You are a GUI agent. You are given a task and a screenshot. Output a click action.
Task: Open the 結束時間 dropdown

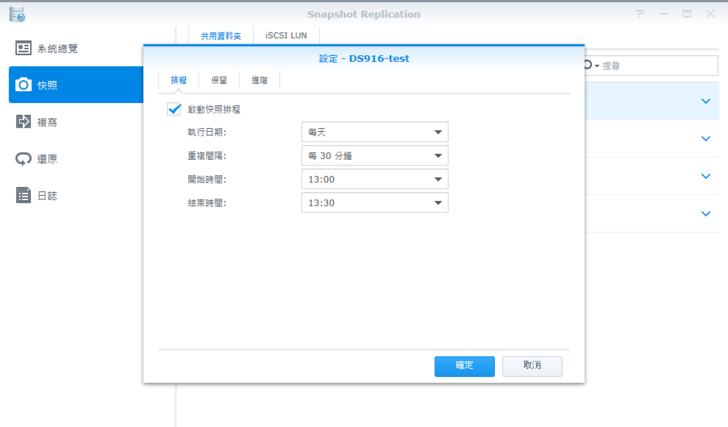tap(375, 203)
